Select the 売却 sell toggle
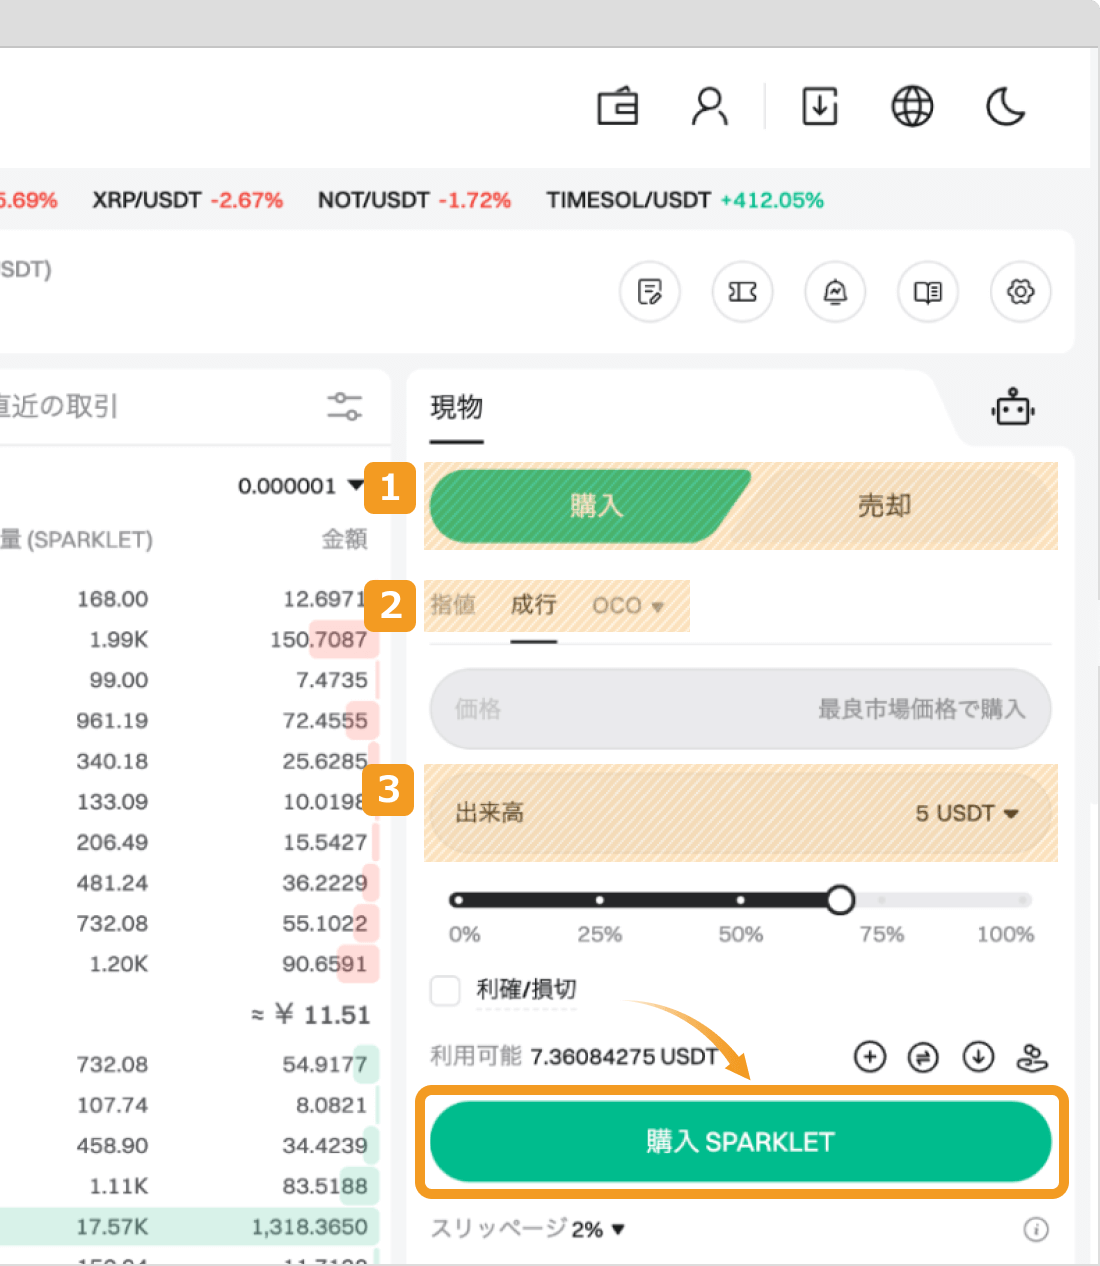 pos(884,506)
